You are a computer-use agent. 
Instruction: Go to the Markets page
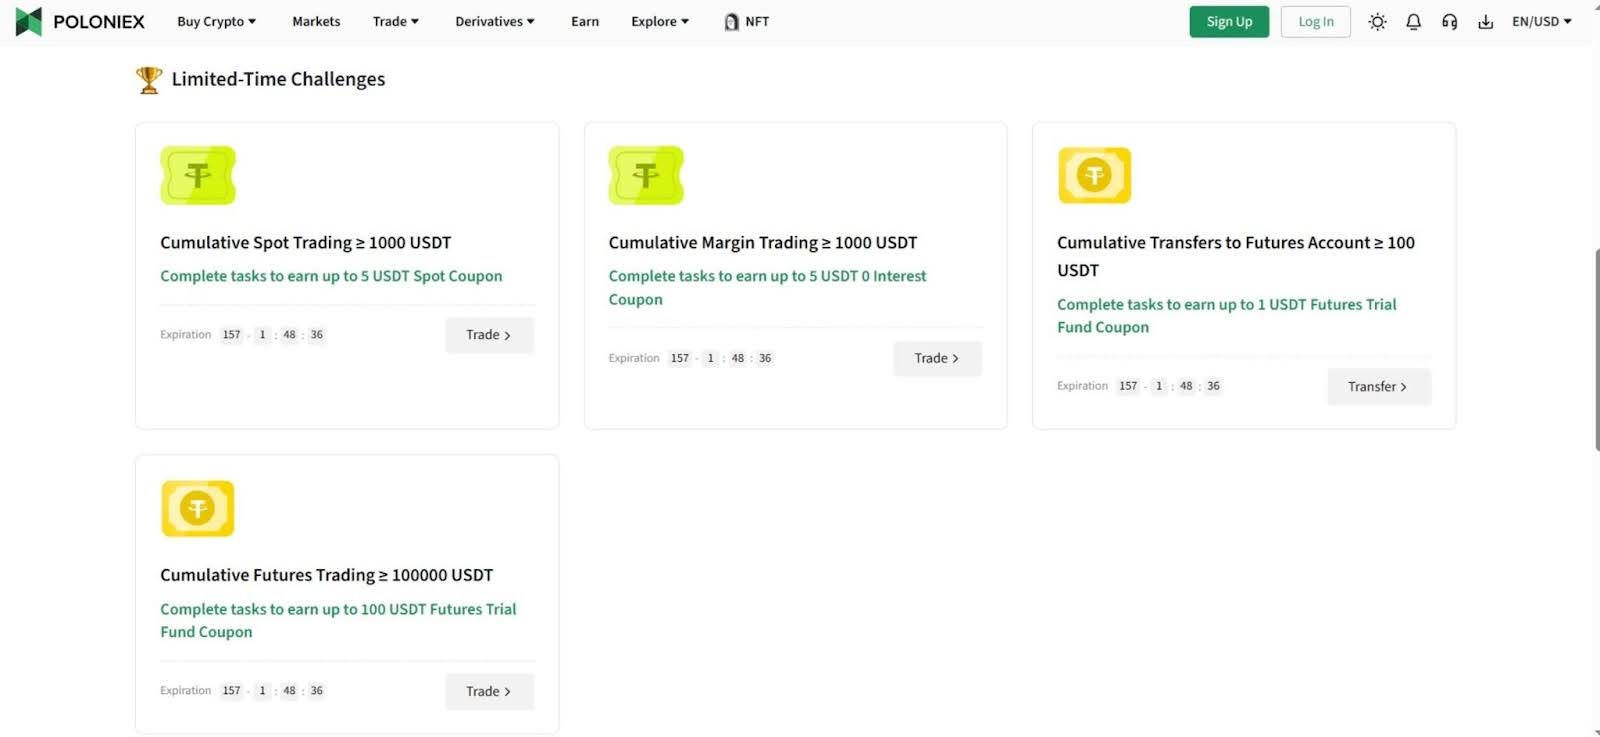click(x=316, y=21)
